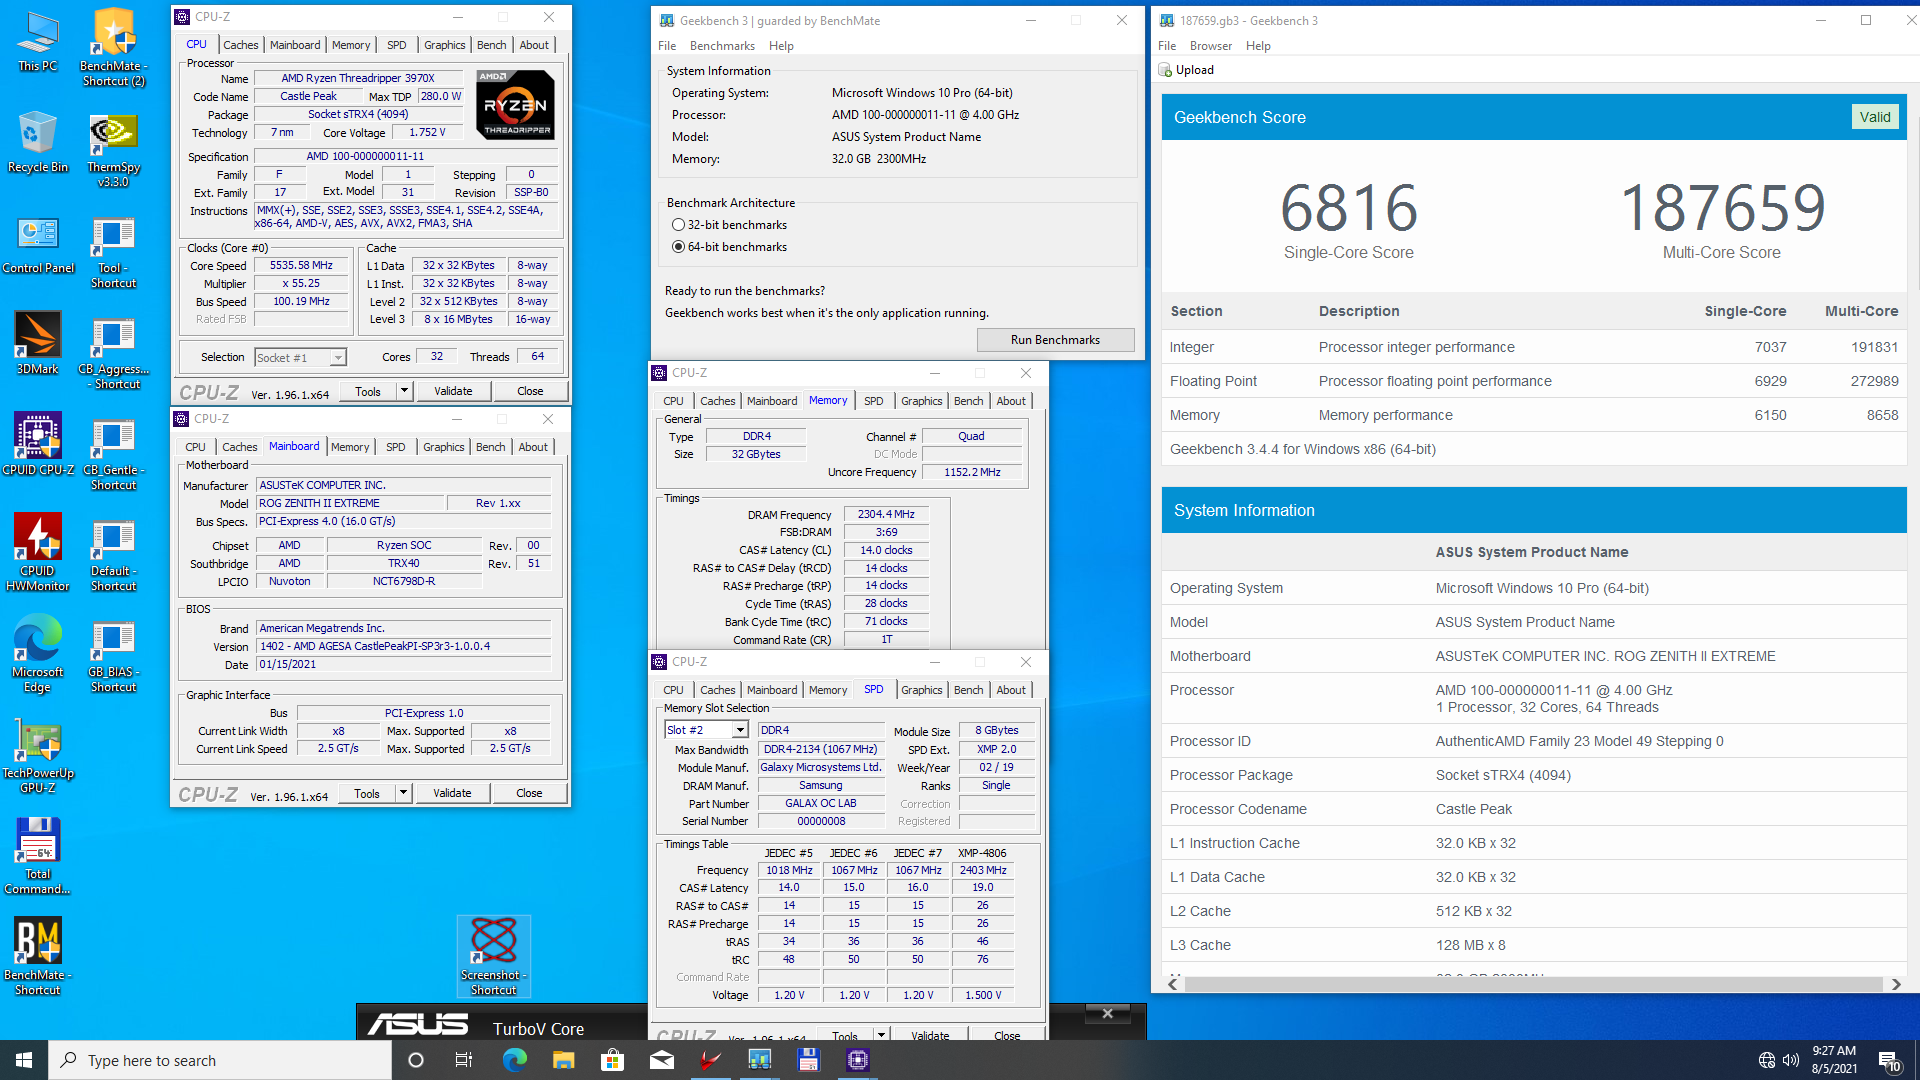Open Benchmarks menu in Geekbench 3
This screenshot has width=1920, height=1080.
(722, 46)
